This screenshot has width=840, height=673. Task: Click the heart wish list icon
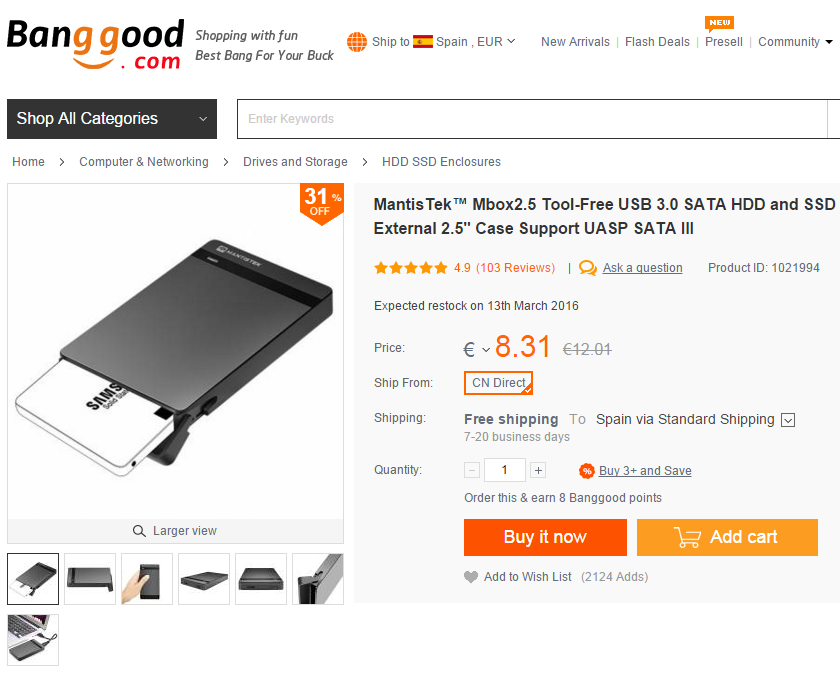tap(471, 577)
